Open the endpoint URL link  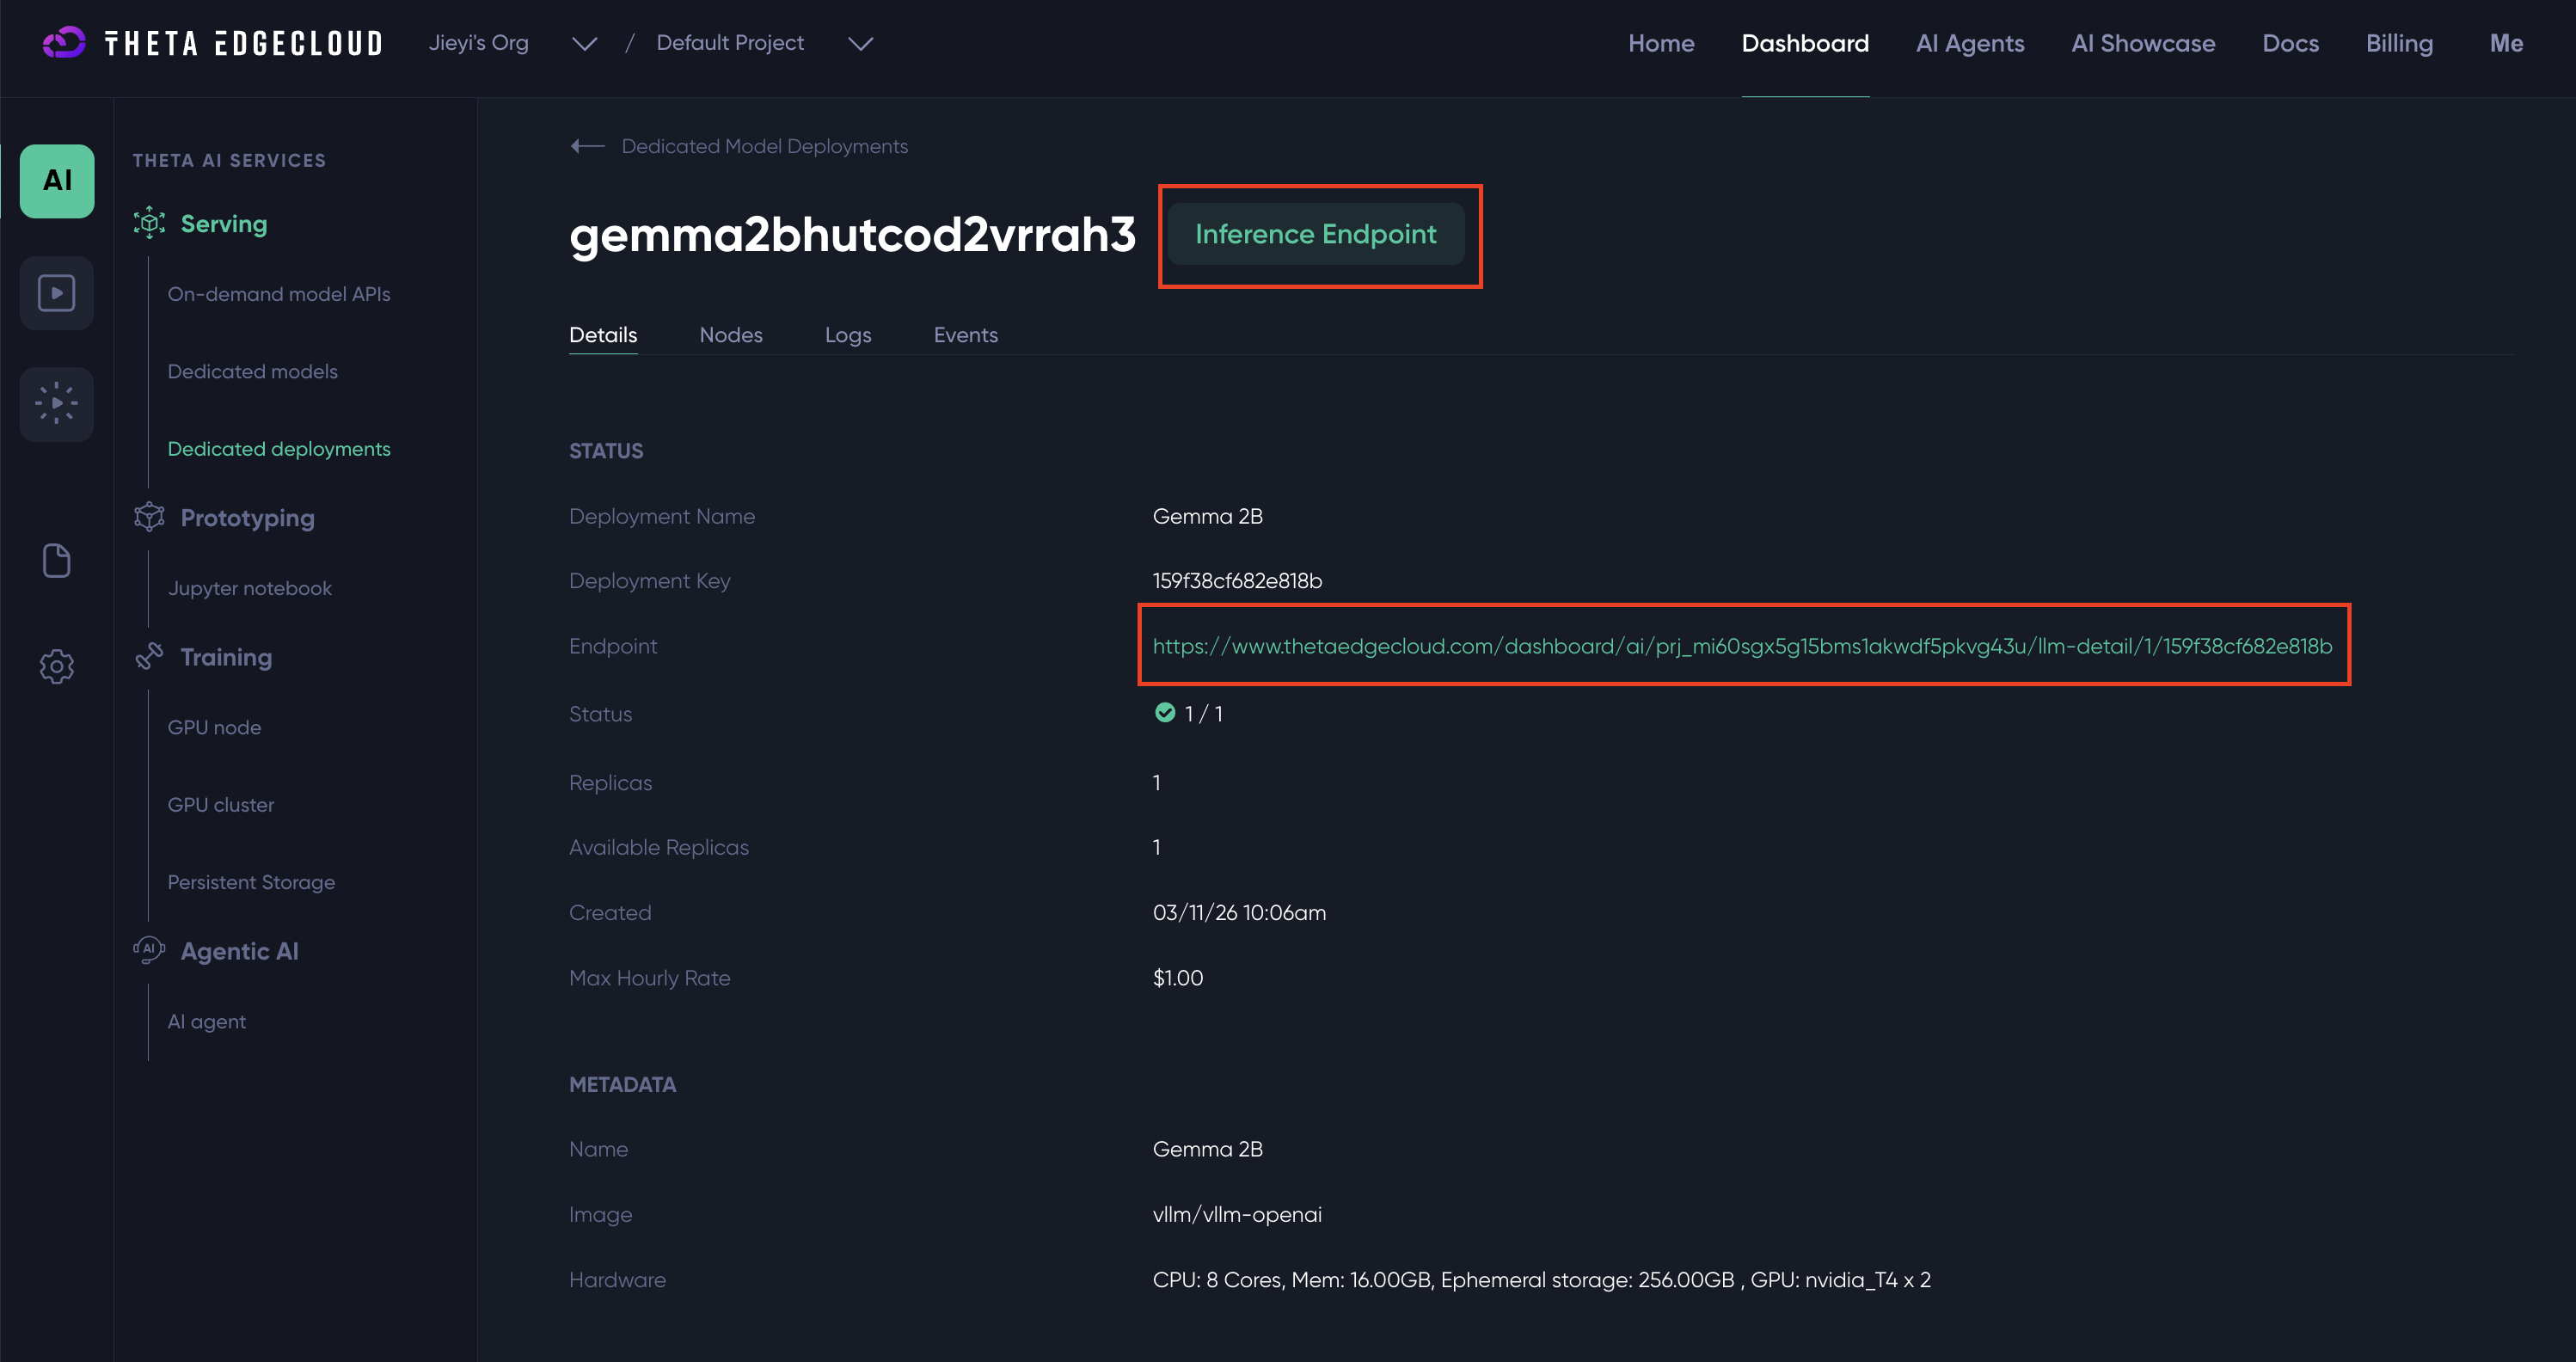pyautogui.click(x=1741, y=646)
